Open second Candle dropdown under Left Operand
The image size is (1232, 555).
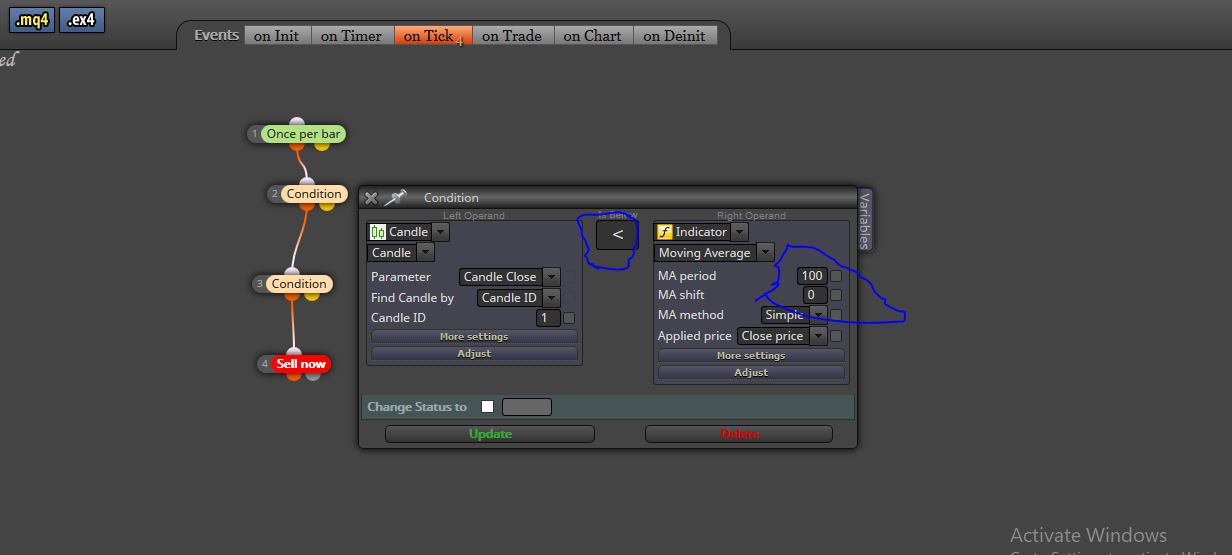(x=425, y=253)
